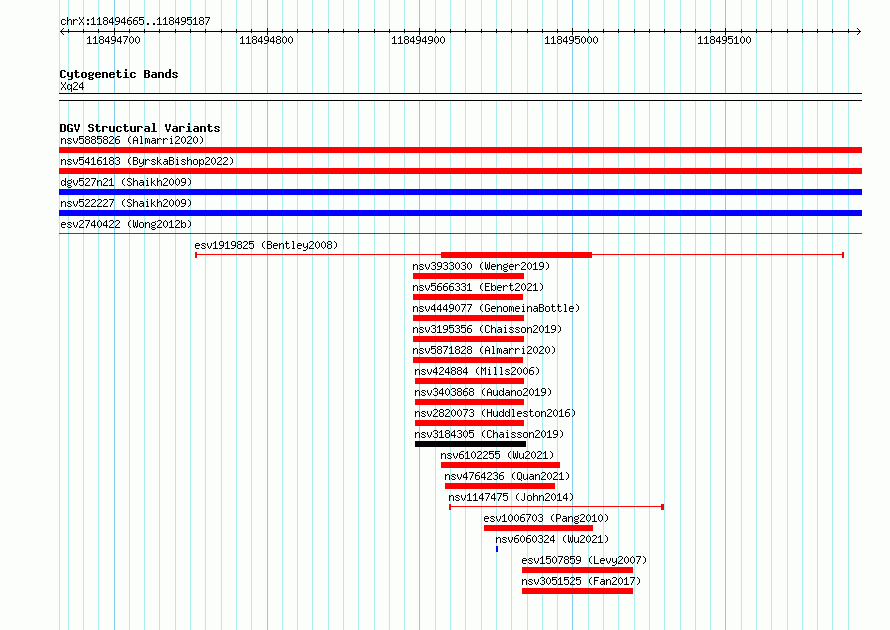The height and width of the screenshot is (630, 890).
Task: Open the nsv4449077 (GenomeinaBottle) label
Action: [x=497, y=308]
